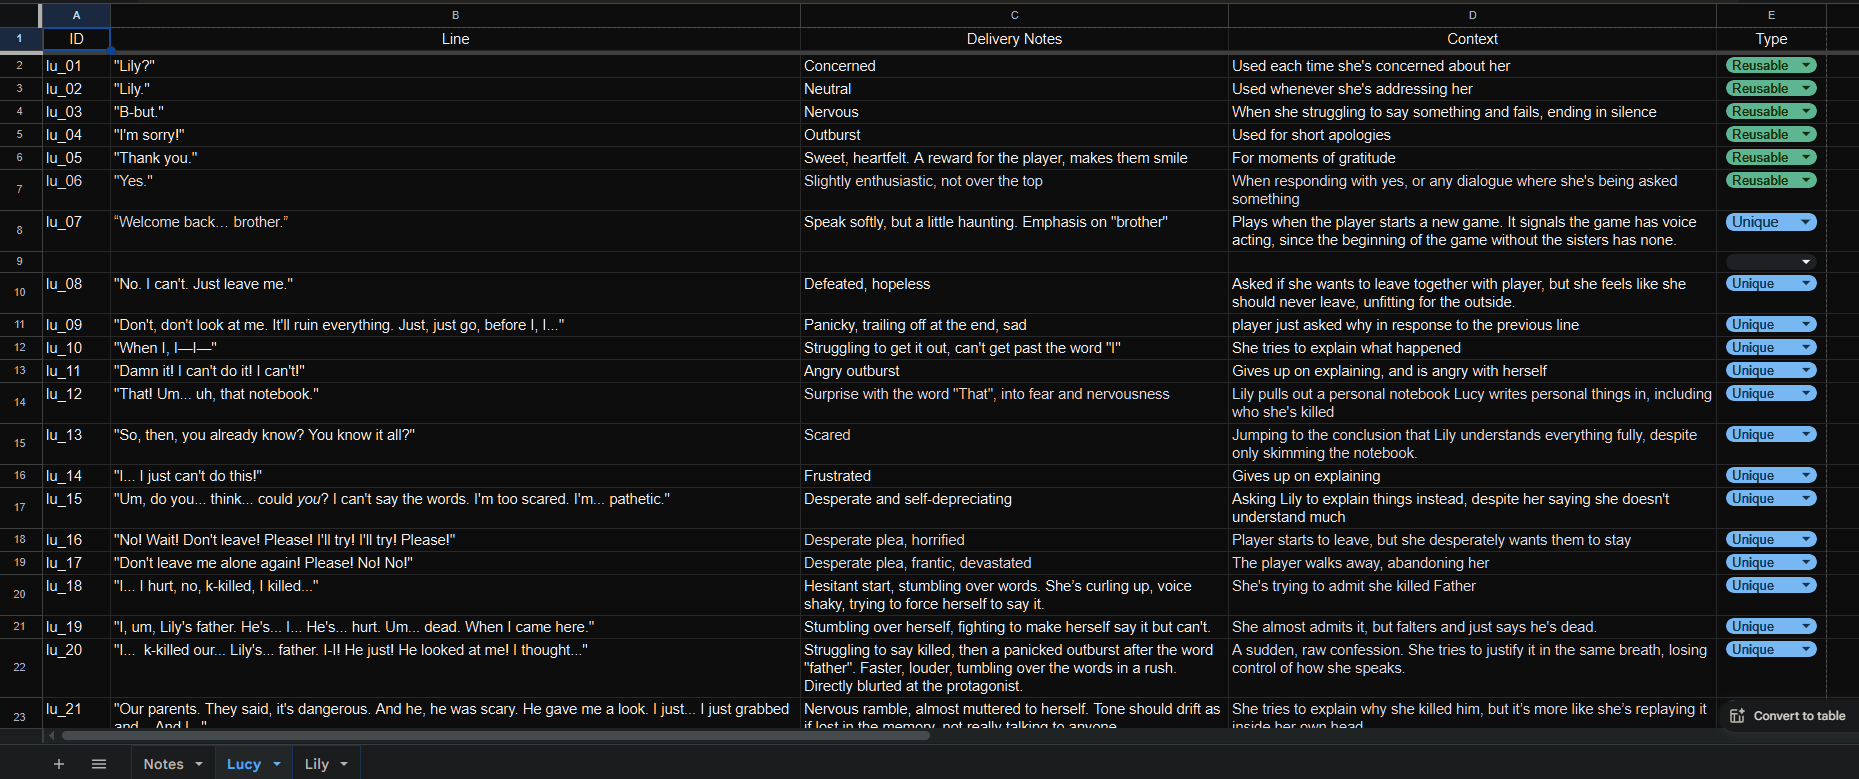Viewport: 1859px width, 779px height.
Task: Click the select-all corner box
Action: (x=20, y=15)
